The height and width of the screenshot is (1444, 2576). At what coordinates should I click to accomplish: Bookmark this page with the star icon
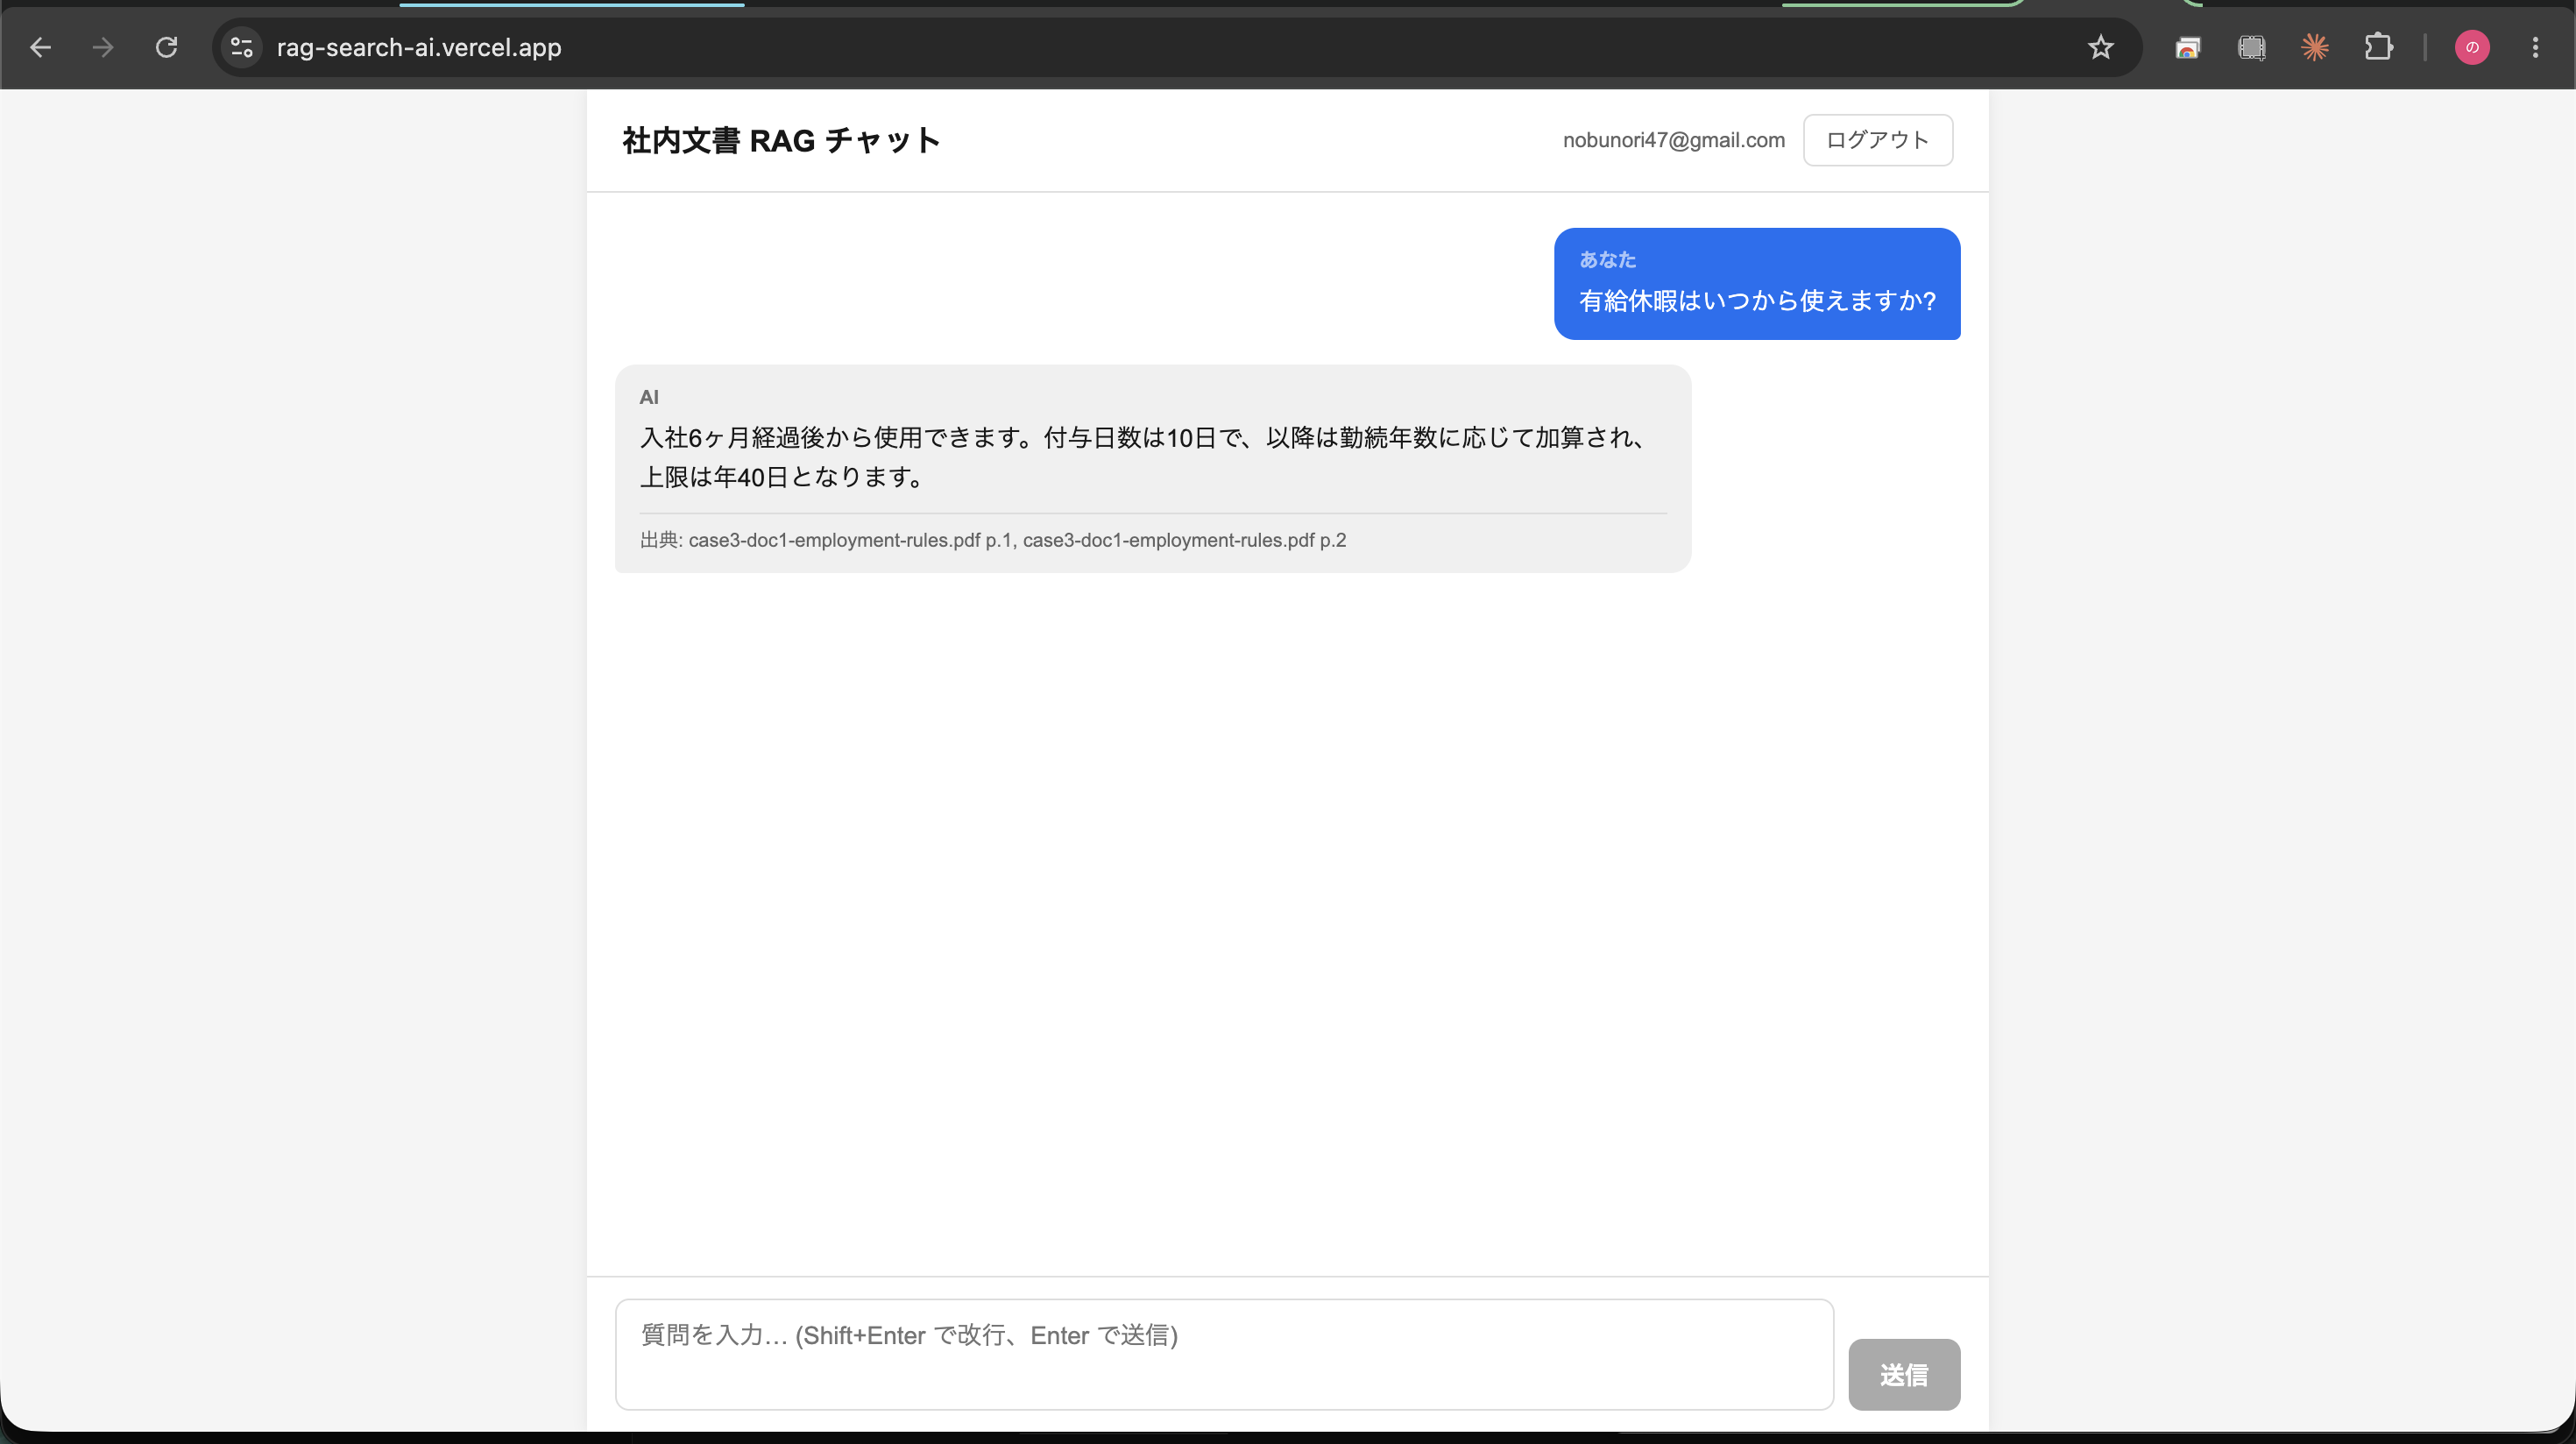coord(2100,47)
